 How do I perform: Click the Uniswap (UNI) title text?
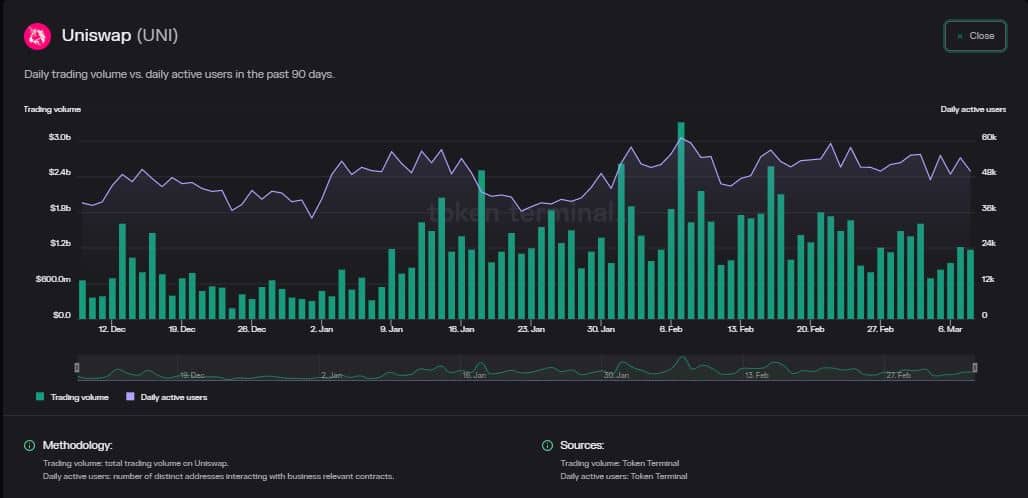click(120, 36)
